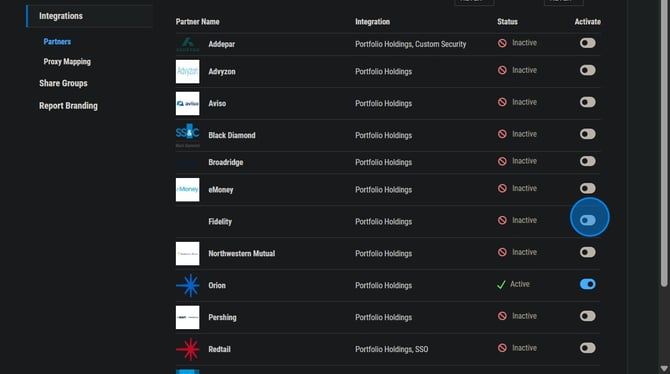Enable the Redtail integration toggle
The image size is (670, 374).
click(588, 348)
